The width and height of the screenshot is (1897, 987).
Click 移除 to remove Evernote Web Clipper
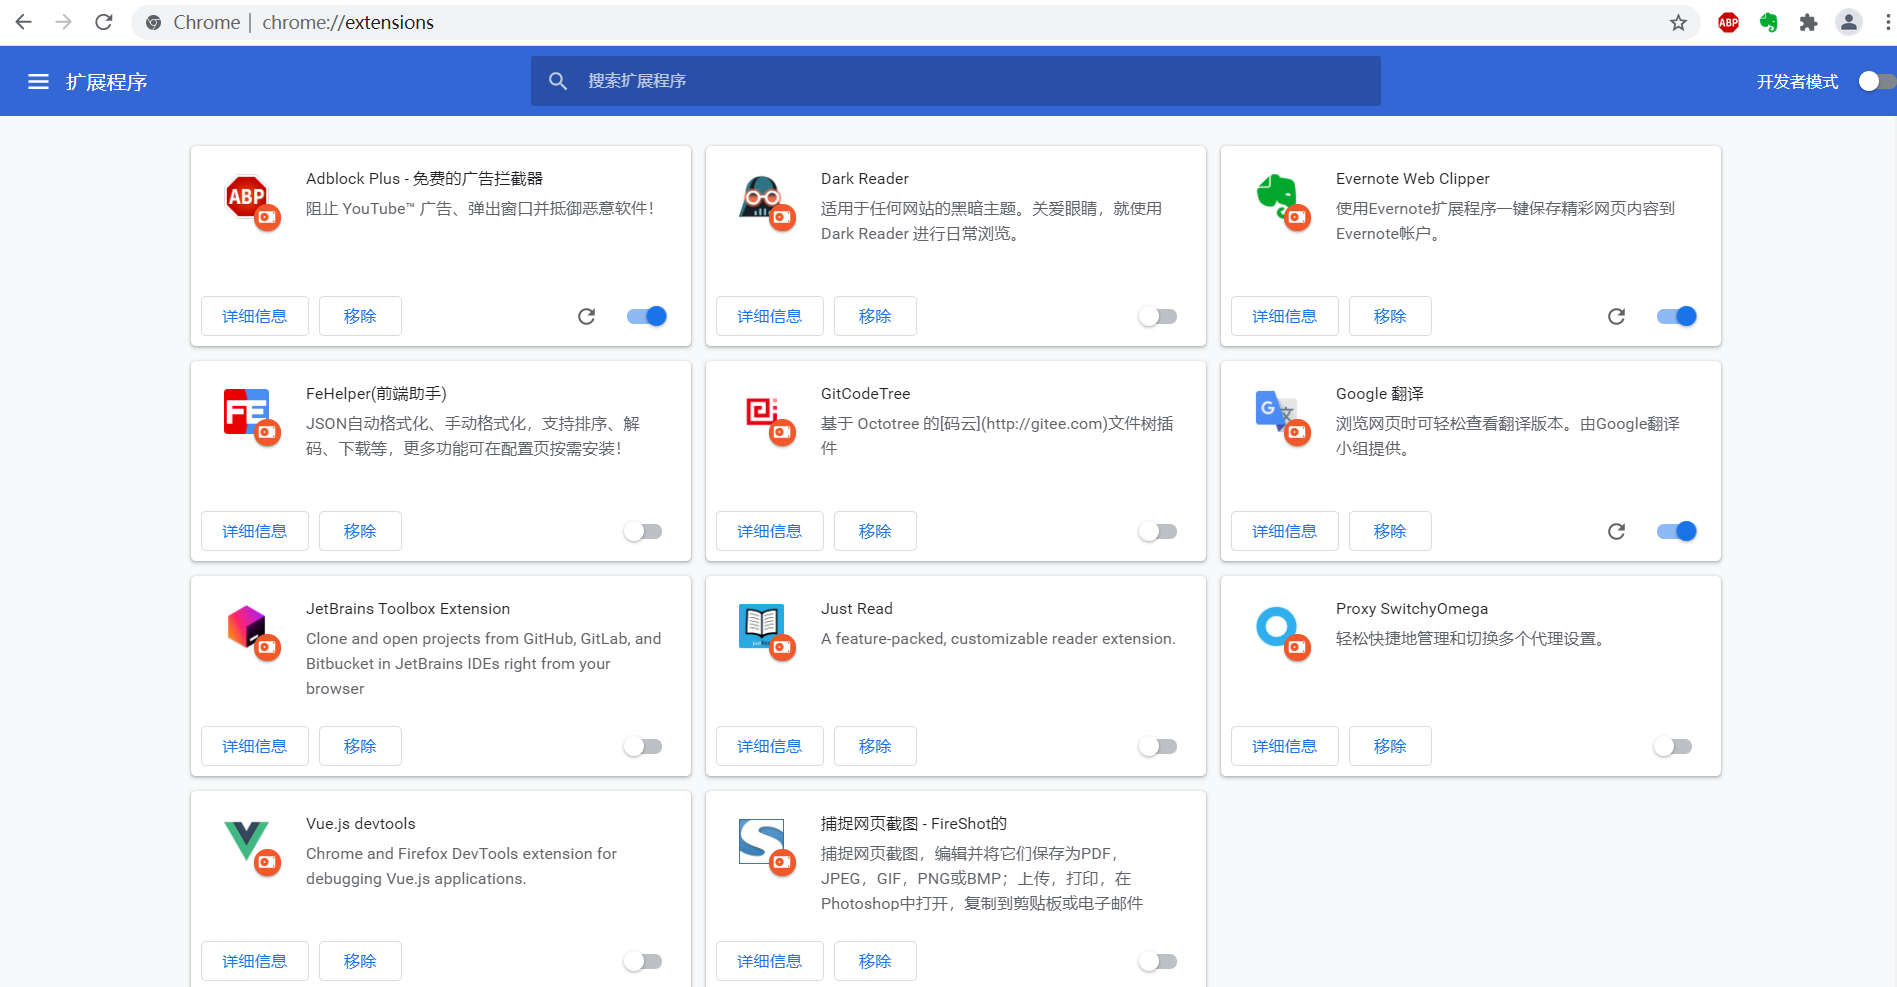(1390, 316)
